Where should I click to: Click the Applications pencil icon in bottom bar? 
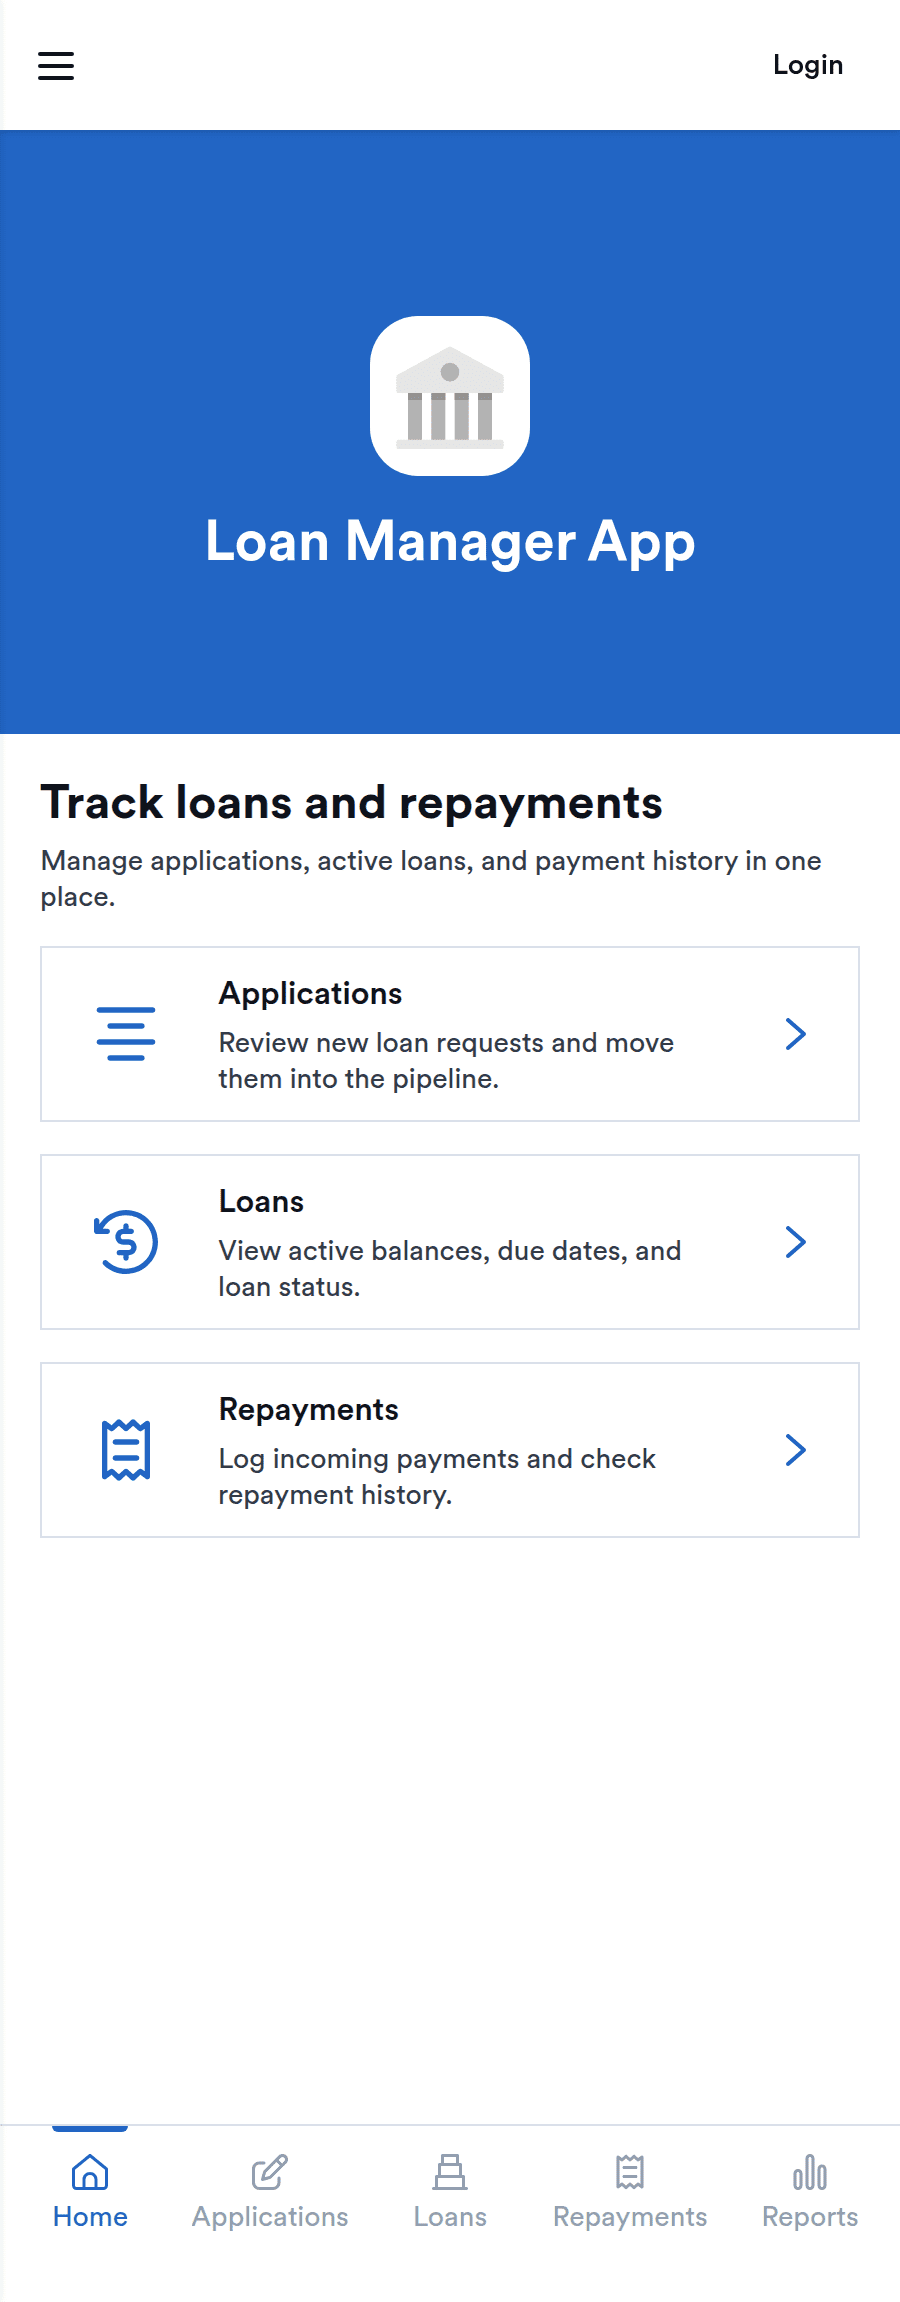[x=270, y=2172]
